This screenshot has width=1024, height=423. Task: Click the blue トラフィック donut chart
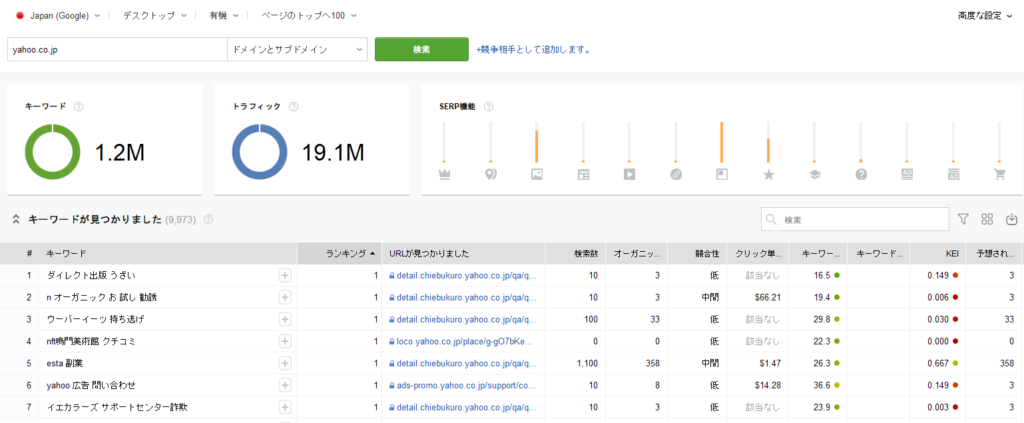(259, 152)
